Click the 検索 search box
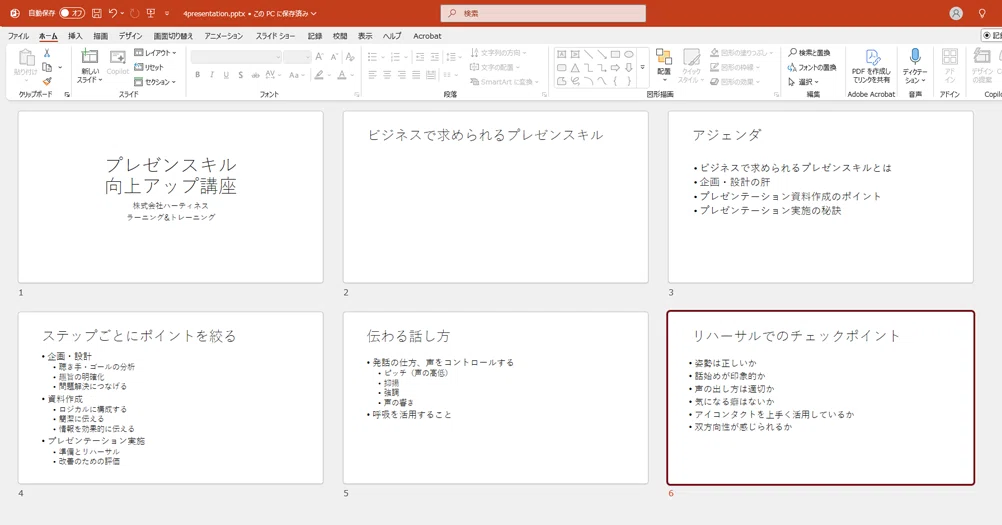This screenshot has height=525, width=1002. point(543,13)
